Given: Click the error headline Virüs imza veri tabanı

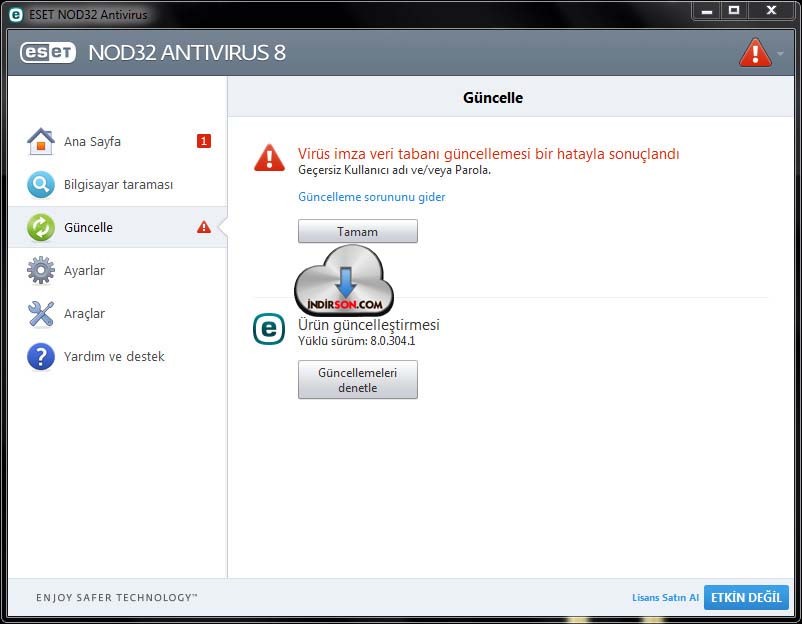Looking at the screenshot, I should pyautogui.click(x=488, y=154).
